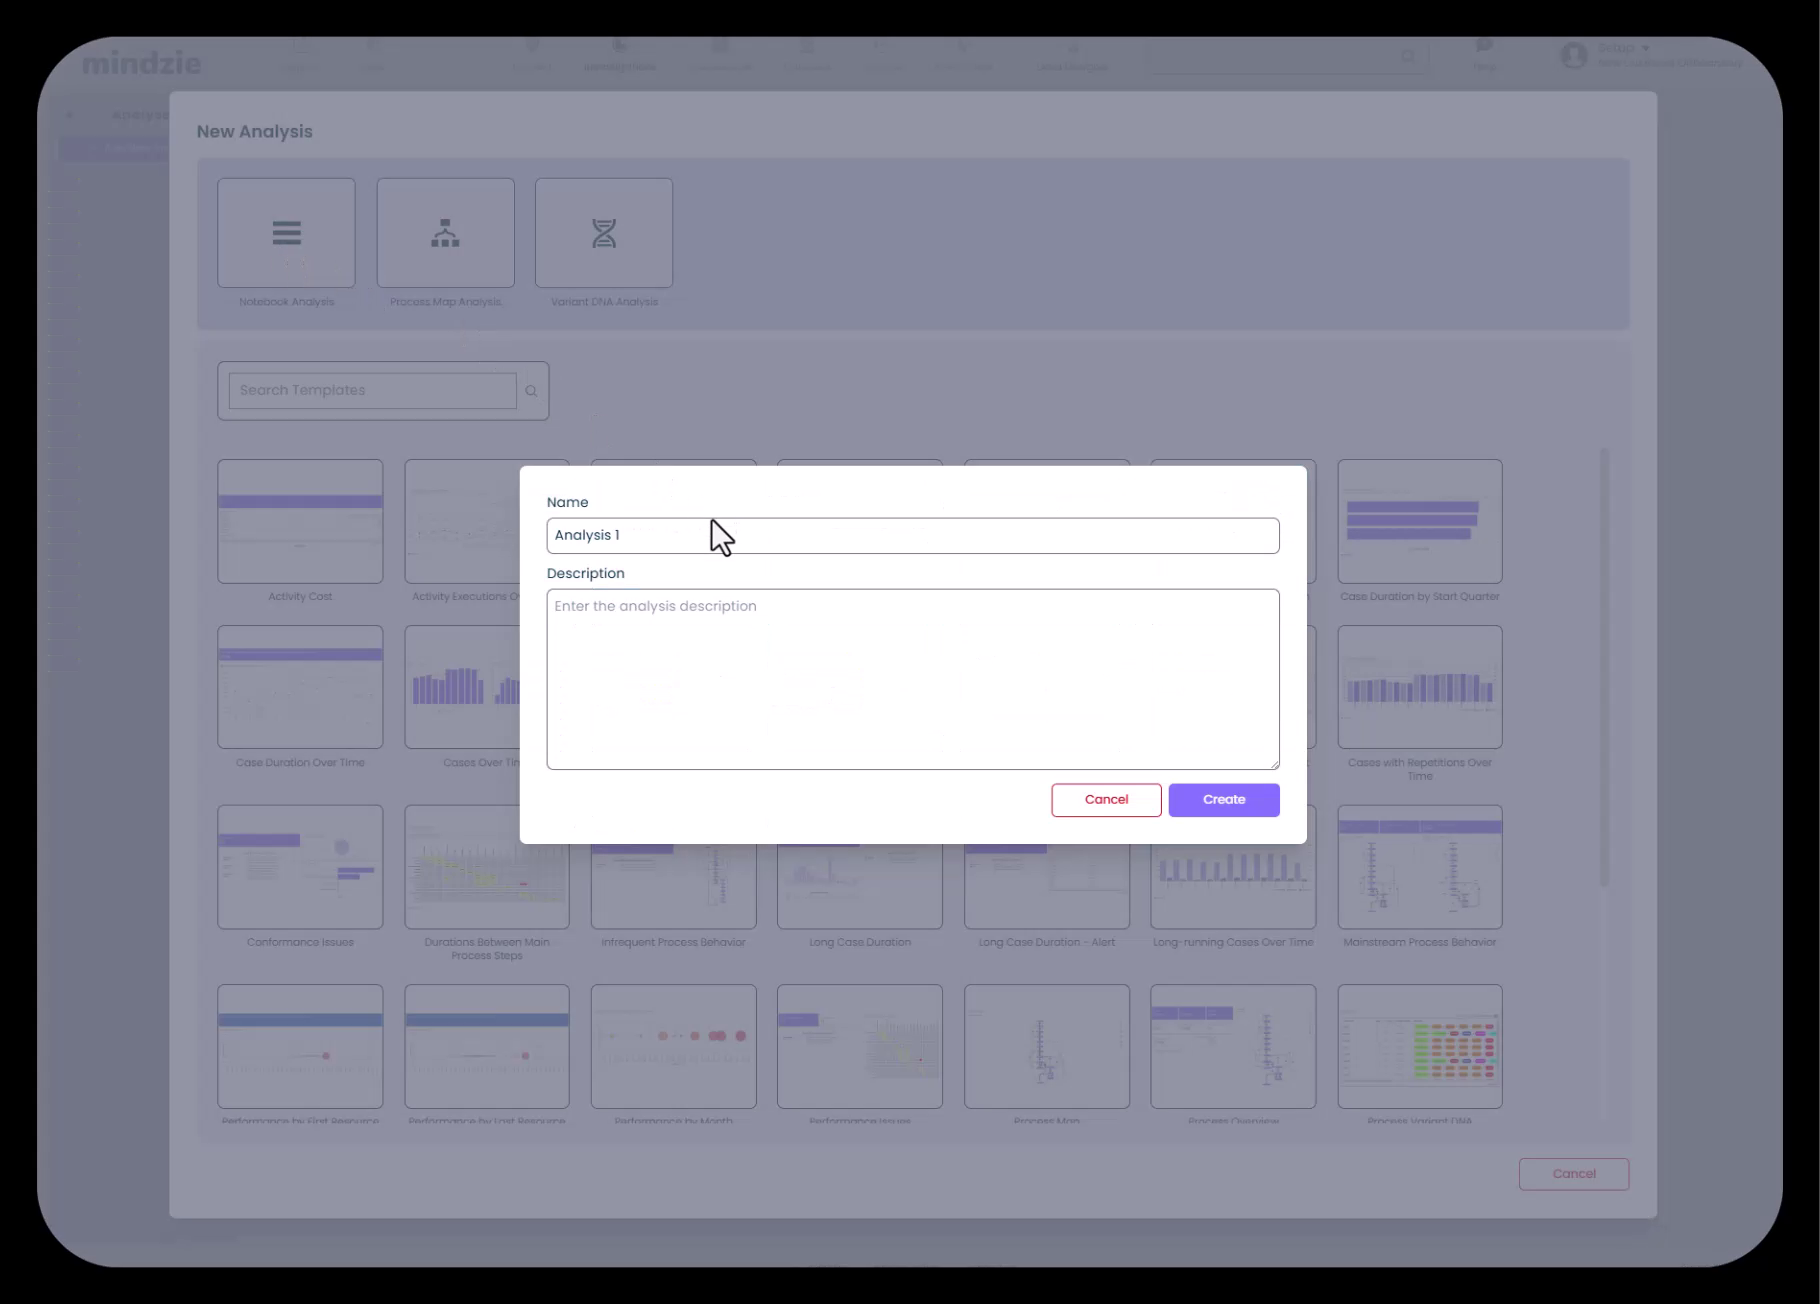
Task: Click the mindzie logo
Action: 141,64
